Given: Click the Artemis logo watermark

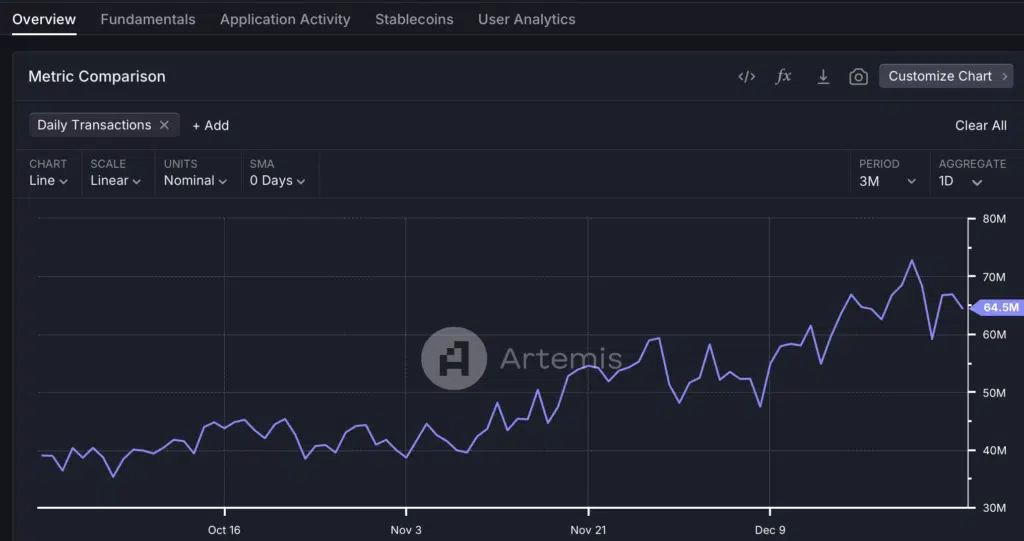Looking at the screenshot, I should click(x=454, y=358).
